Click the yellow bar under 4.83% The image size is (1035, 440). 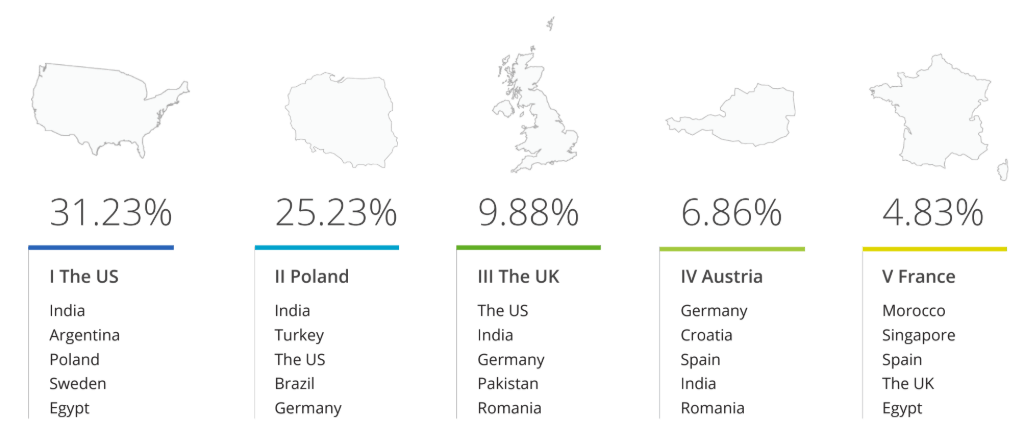tap(934, 248)
